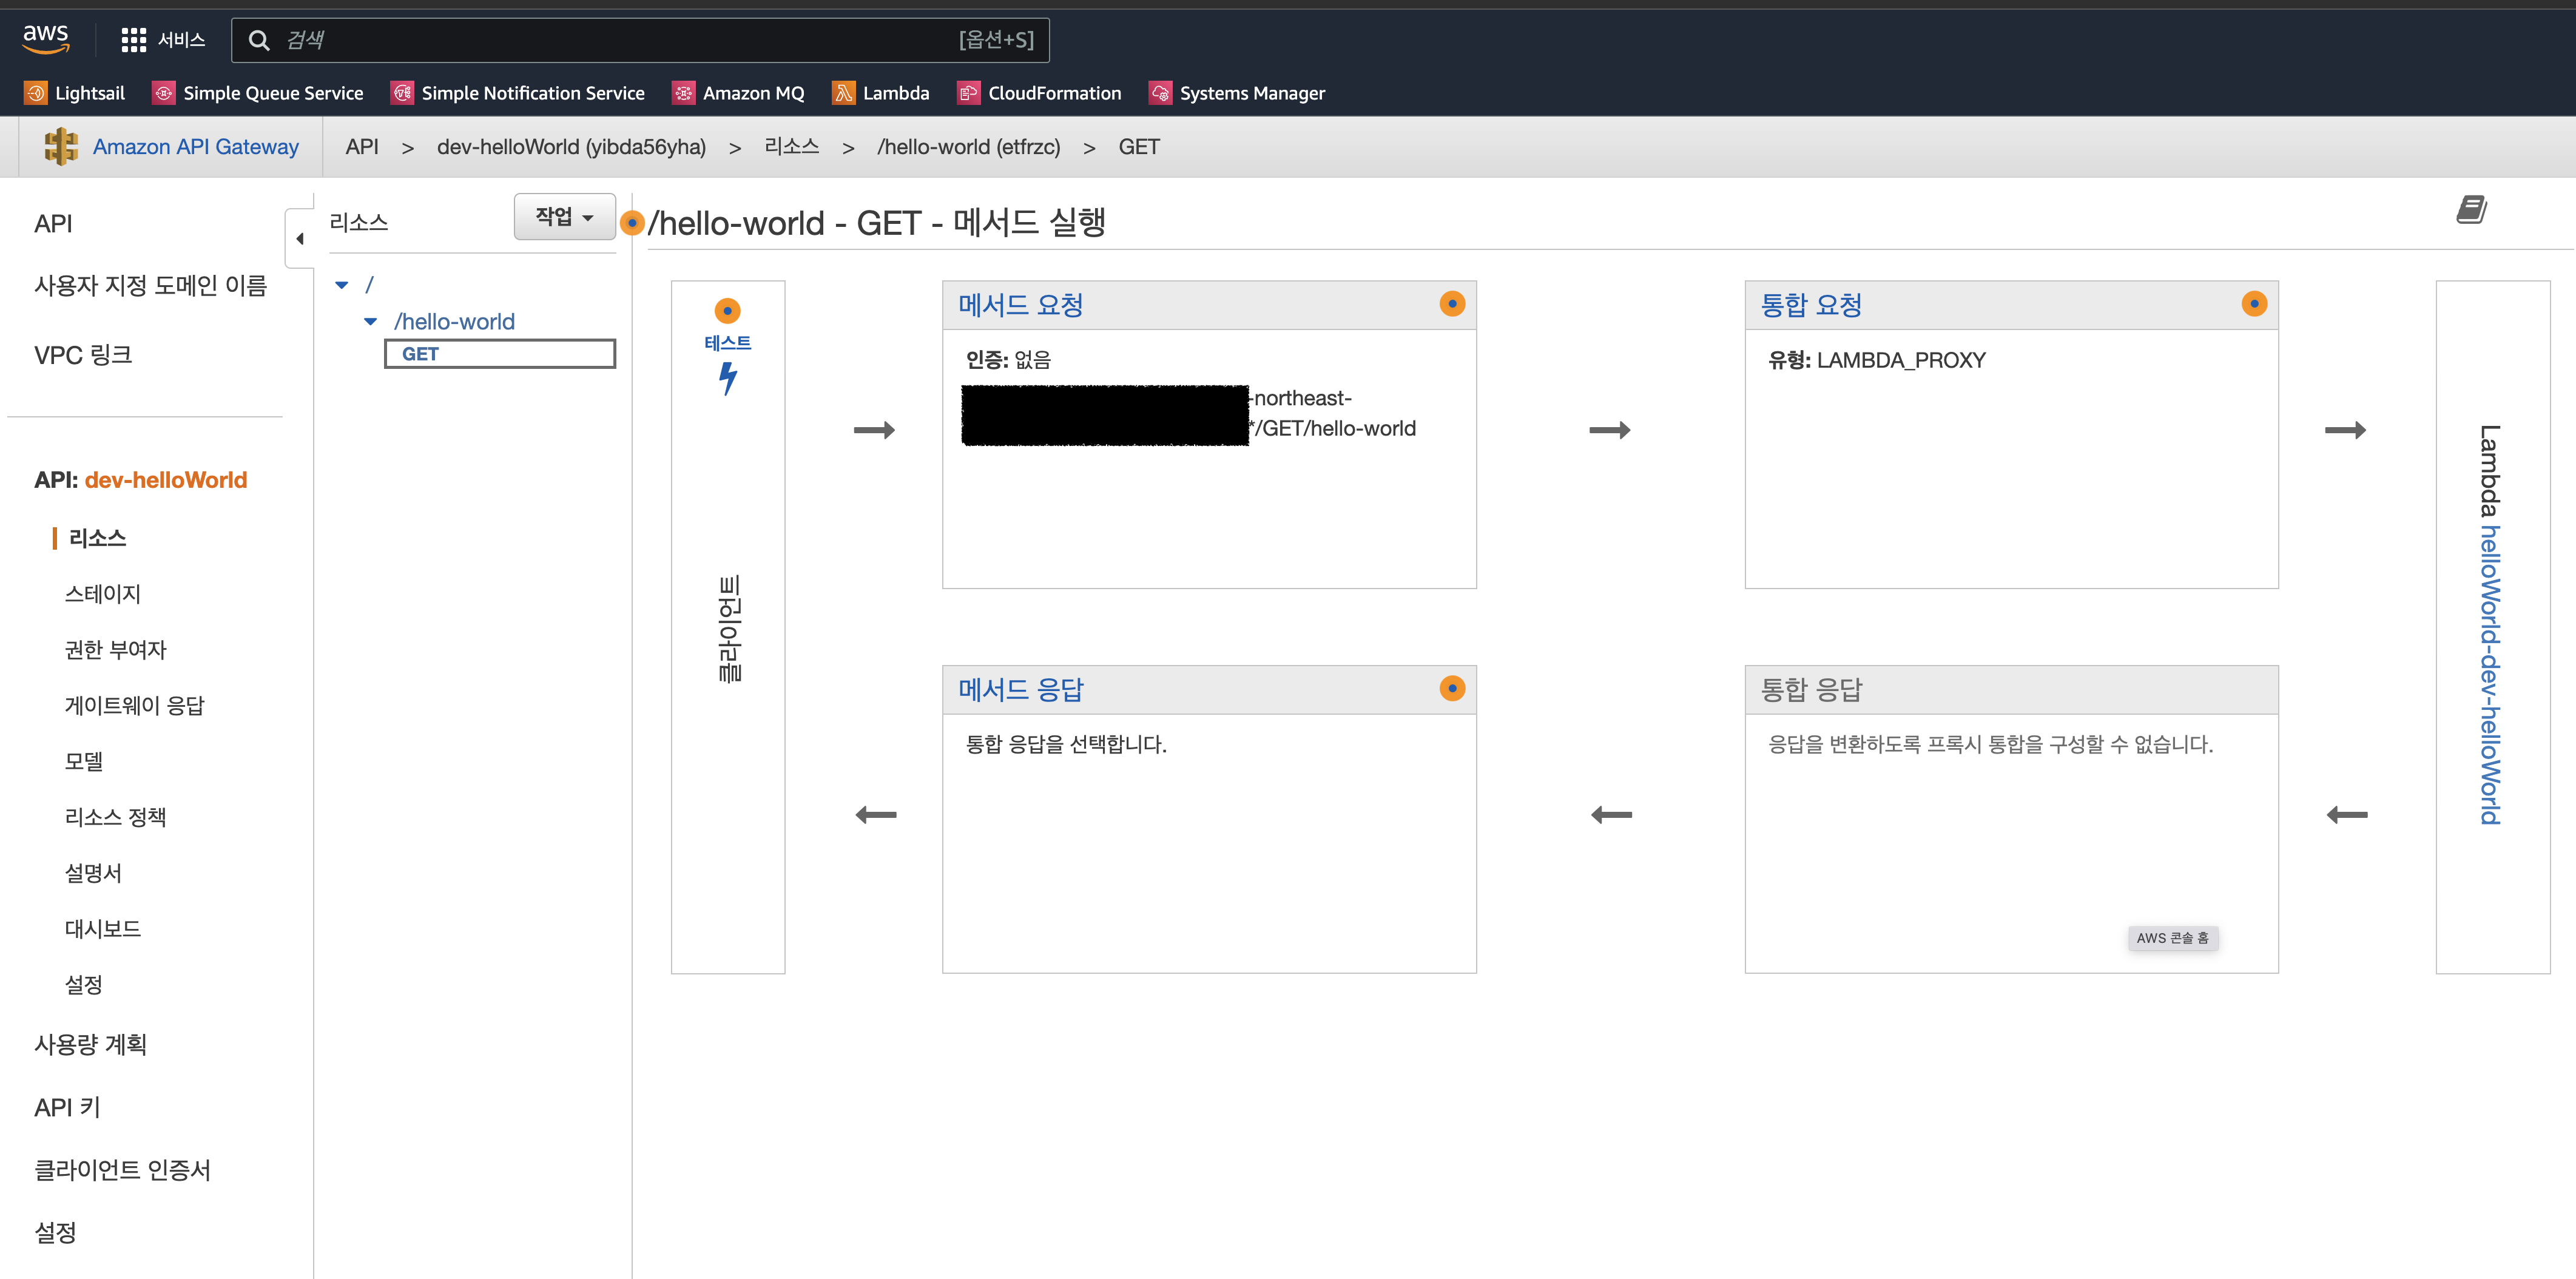Collapse the left sidebar panel arrow
This screenshot has width=2576, height=1279.
[300, 238]
